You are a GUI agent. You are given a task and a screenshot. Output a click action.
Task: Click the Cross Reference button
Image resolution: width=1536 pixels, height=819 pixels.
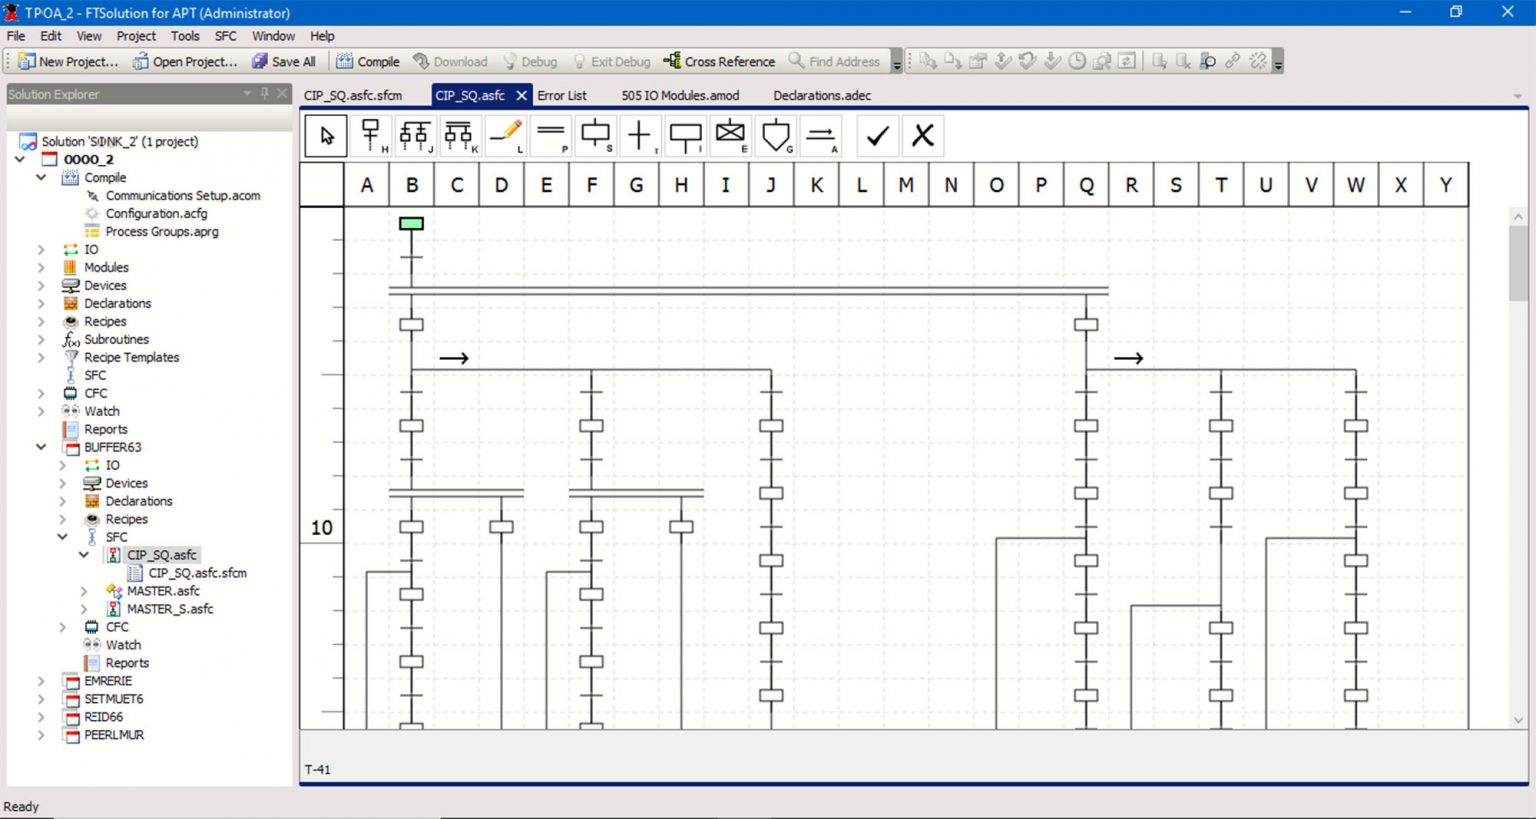tap(719, 61)
